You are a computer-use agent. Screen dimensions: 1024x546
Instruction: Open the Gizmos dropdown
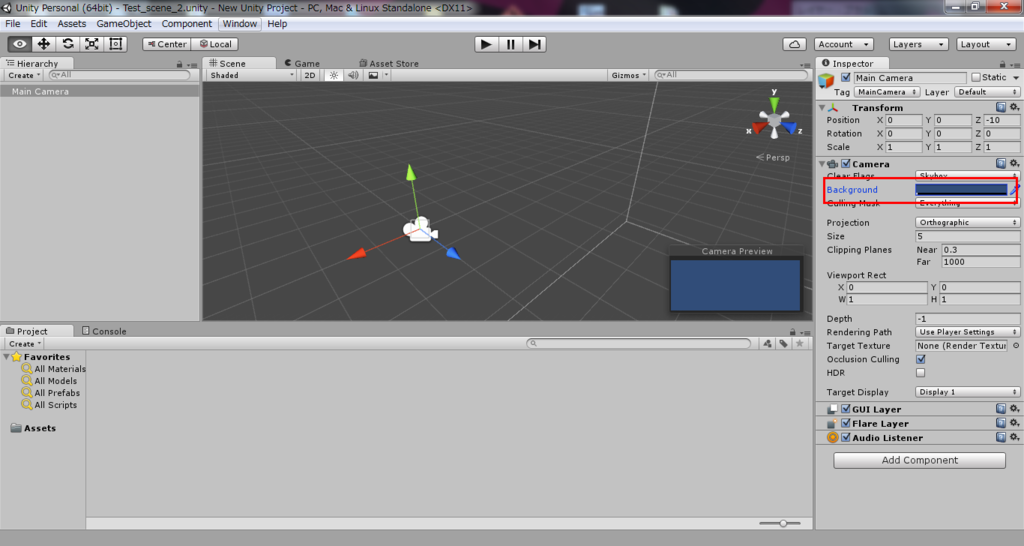click(628, 75)
